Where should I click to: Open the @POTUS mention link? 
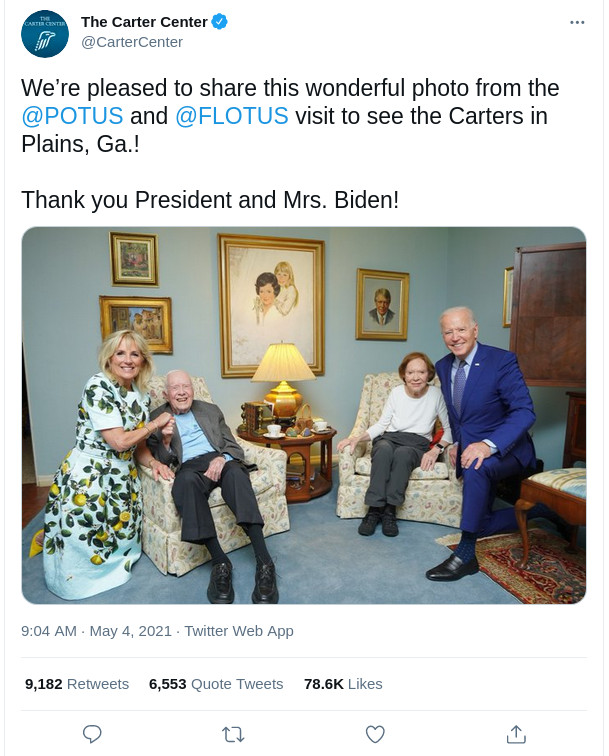(72, 115)
